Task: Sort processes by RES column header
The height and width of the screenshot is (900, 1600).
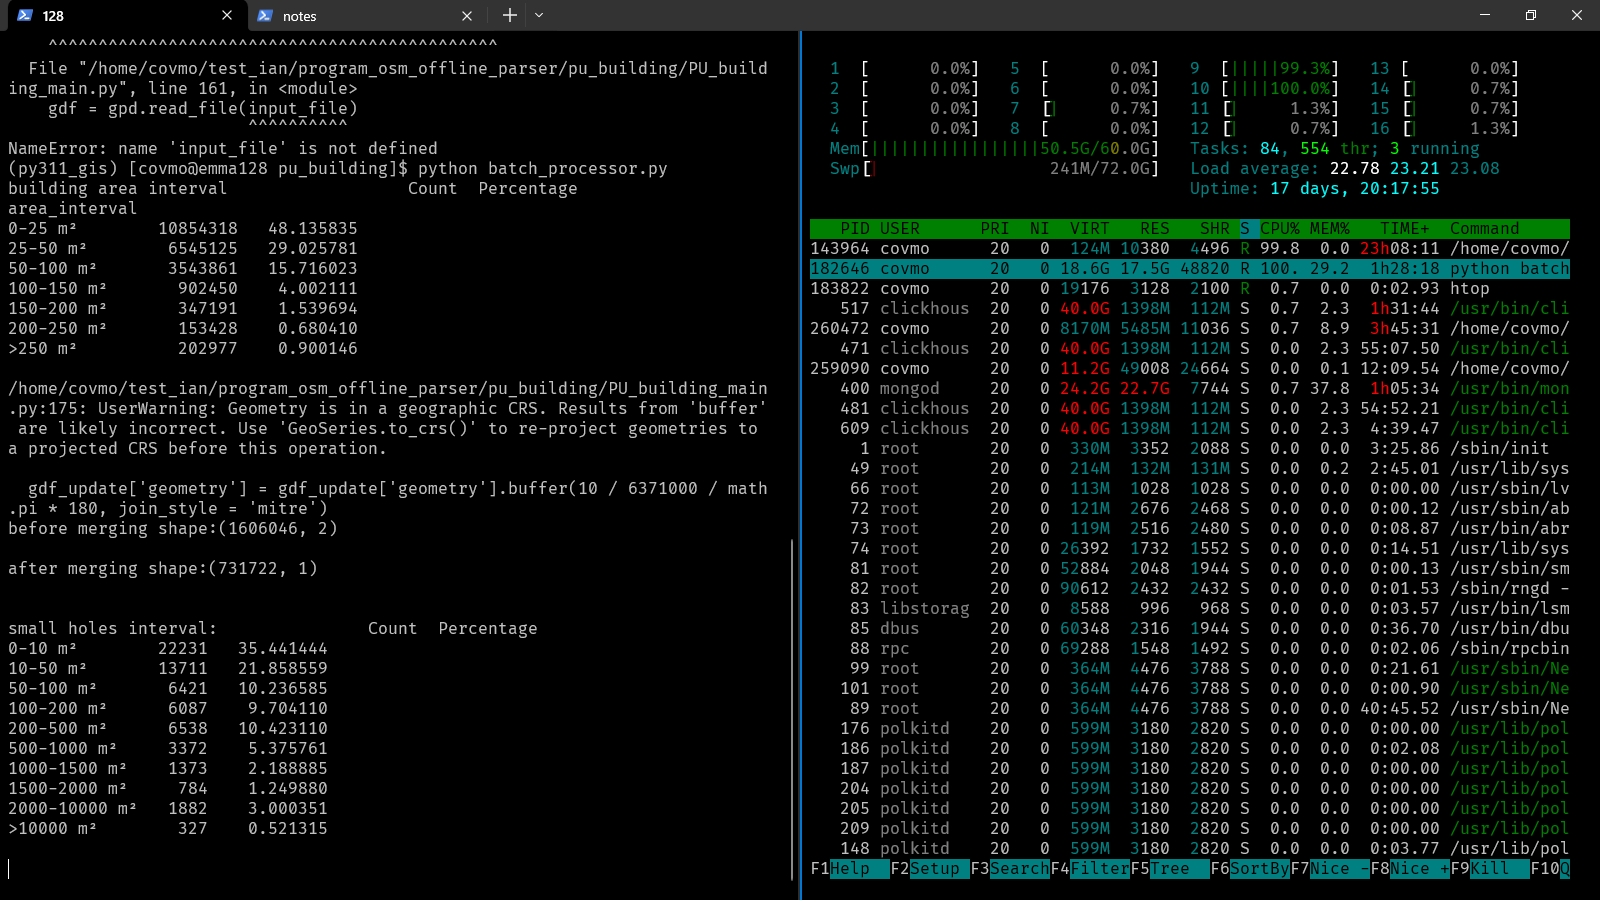Action: (x=1155, y=229)
